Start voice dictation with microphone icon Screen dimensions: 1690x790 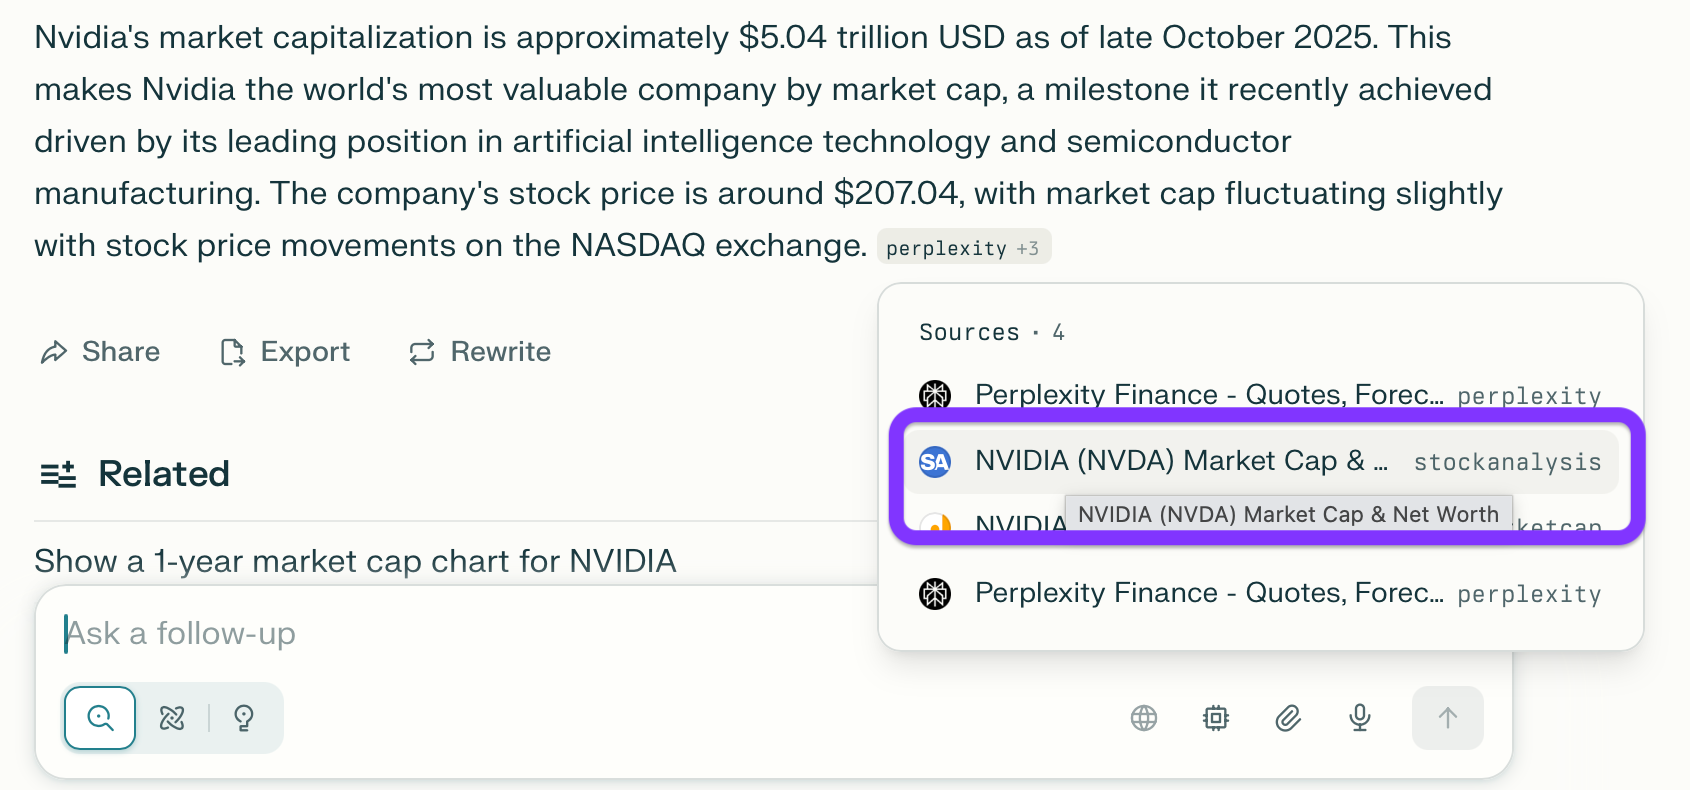click(1360, 718)
